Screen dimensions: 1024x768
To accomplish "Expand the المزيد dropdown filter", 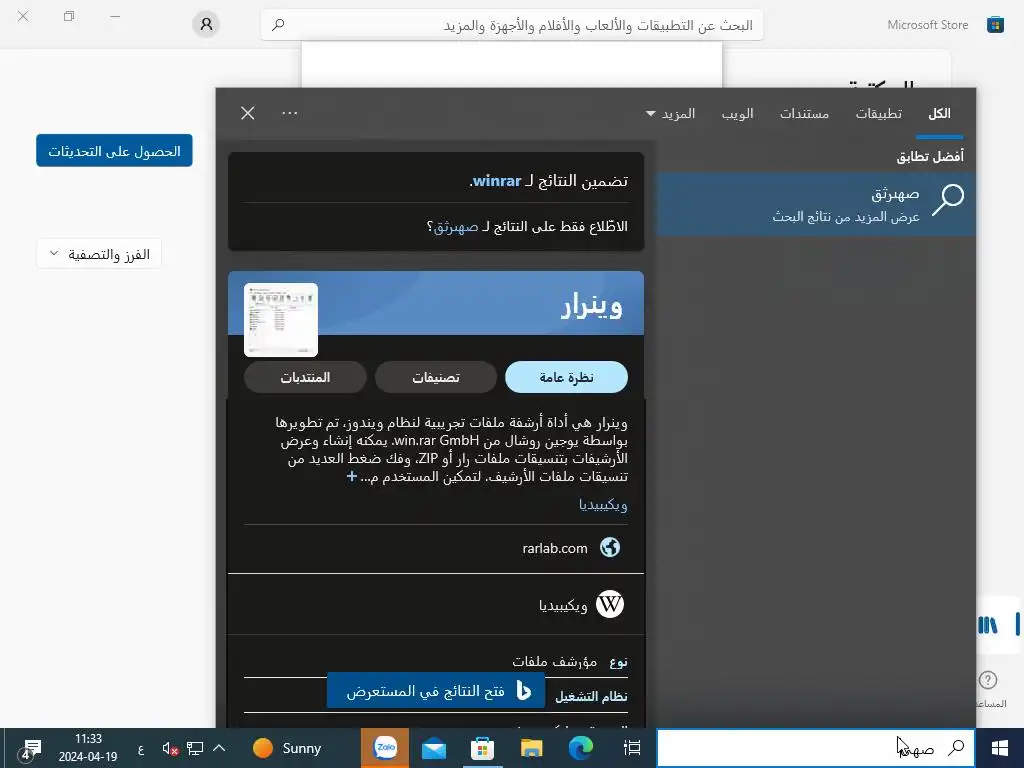I will point(670,114).
